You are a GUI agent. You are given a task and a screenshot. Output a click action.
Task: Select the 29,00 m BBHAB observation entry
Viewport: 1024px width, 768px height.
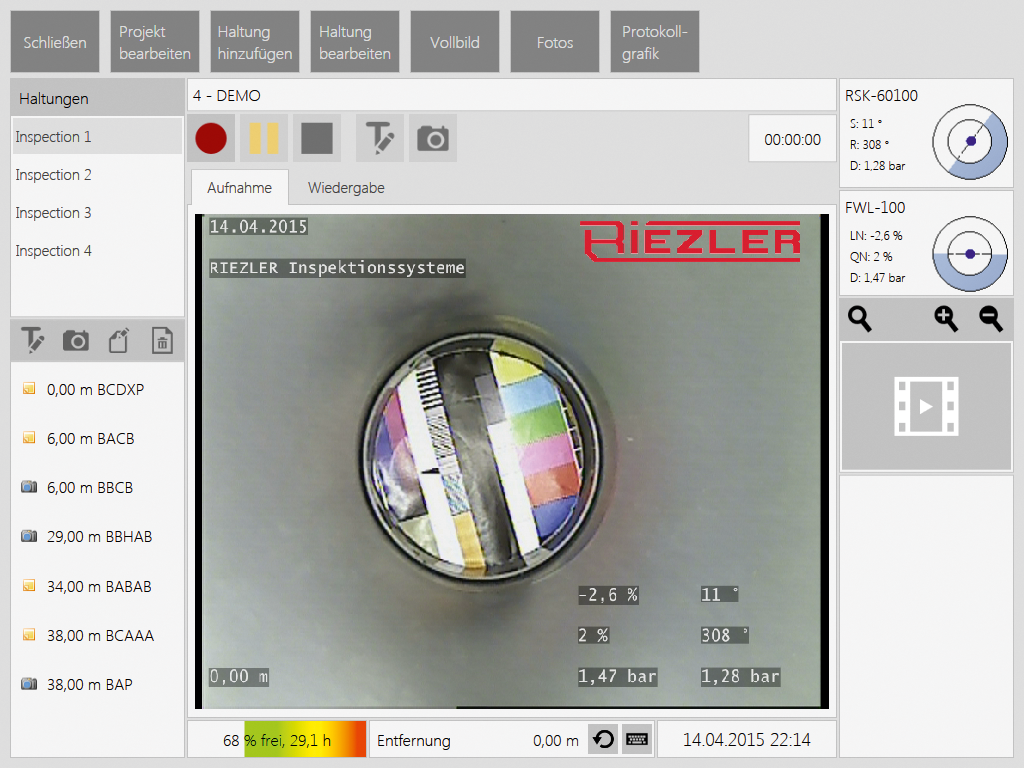pyautogui.click(x=99, y=537)
